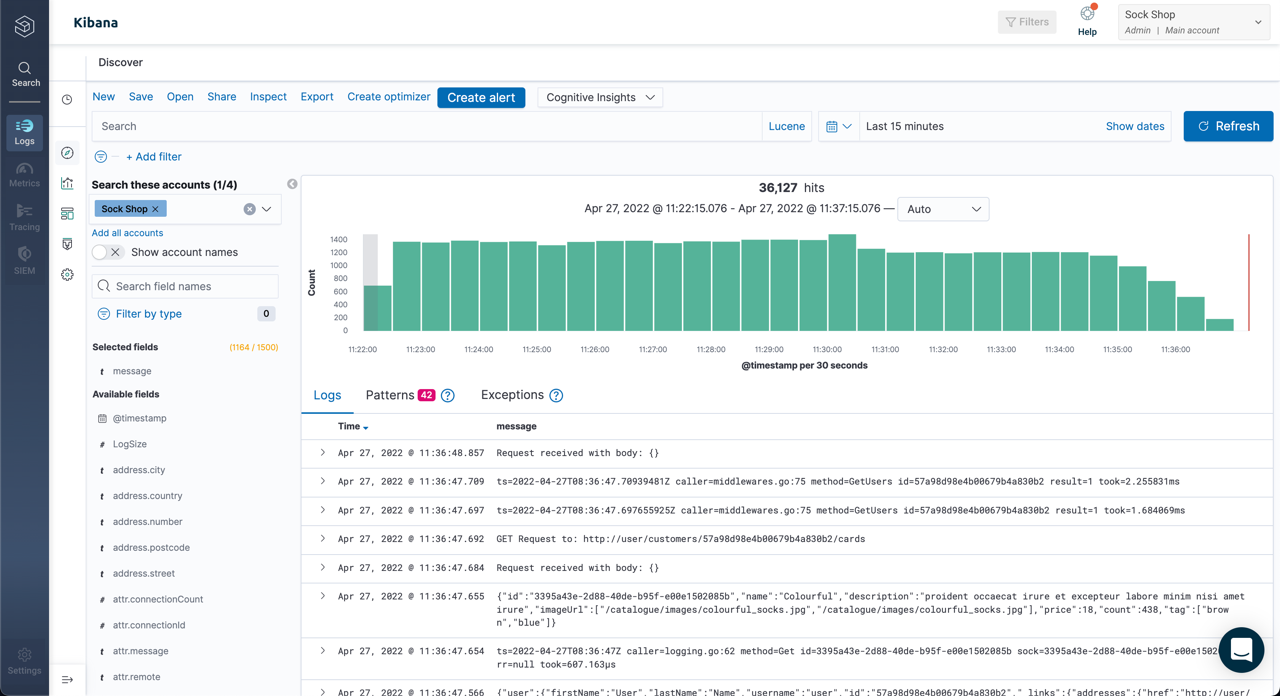Image resolution: width=1280 pixels, height=696 pixels.
Task: Open the Cognitive Insights dropdown
Action: point(600,98)
